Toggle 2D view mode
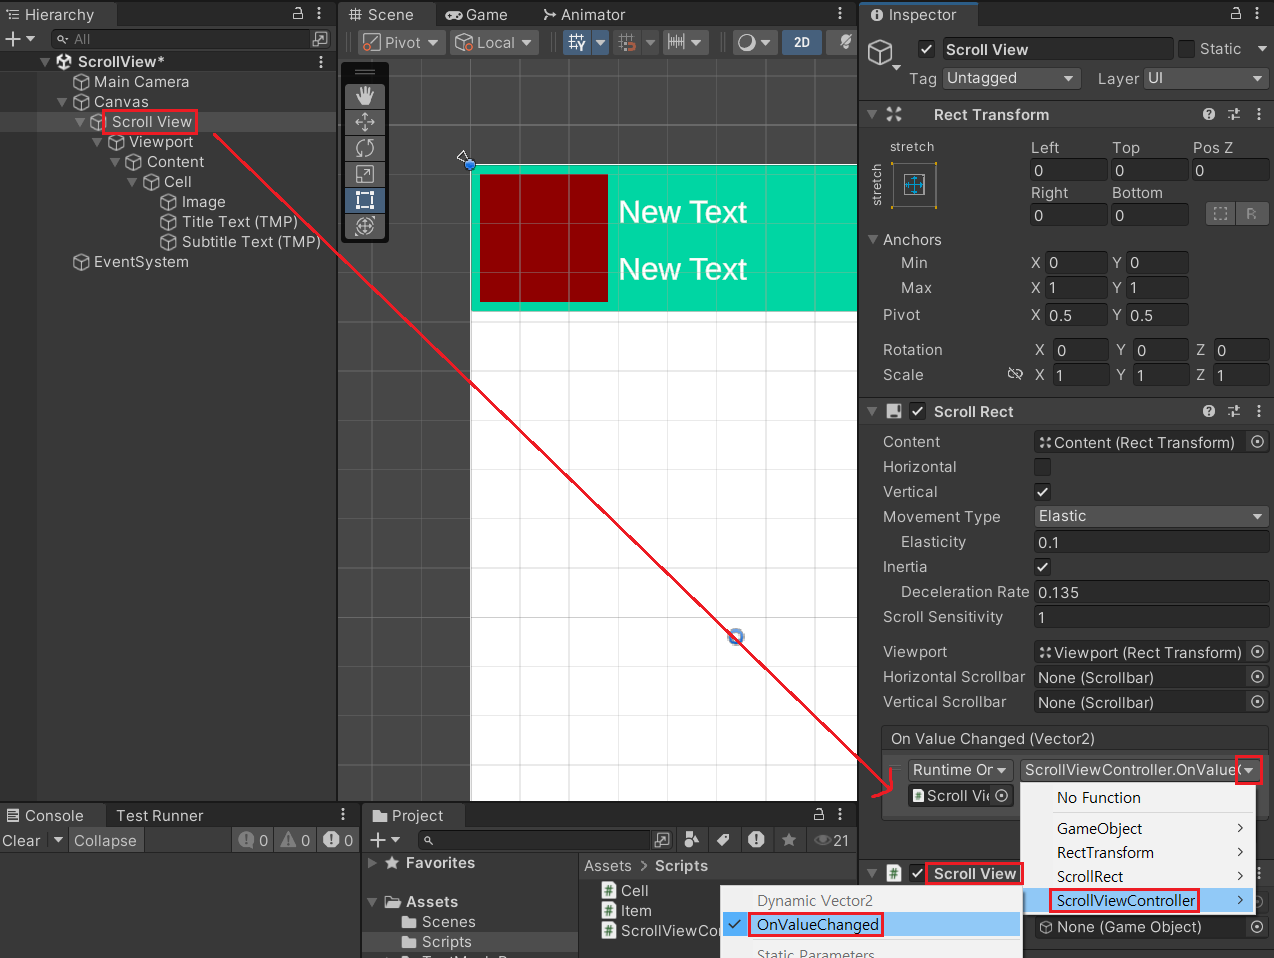Image resolution: width=1274 pixels, height=958 pixels. click(802, 42)
